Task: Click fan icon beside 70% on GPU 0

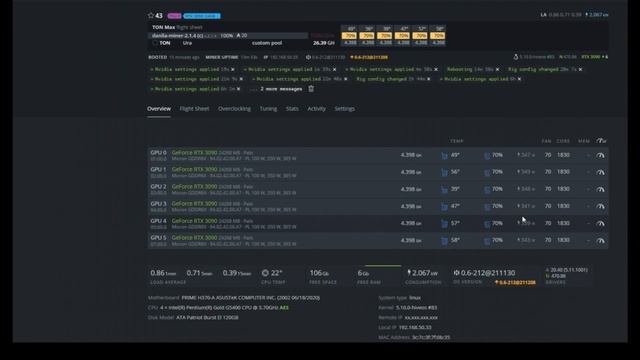Action: 487,156
